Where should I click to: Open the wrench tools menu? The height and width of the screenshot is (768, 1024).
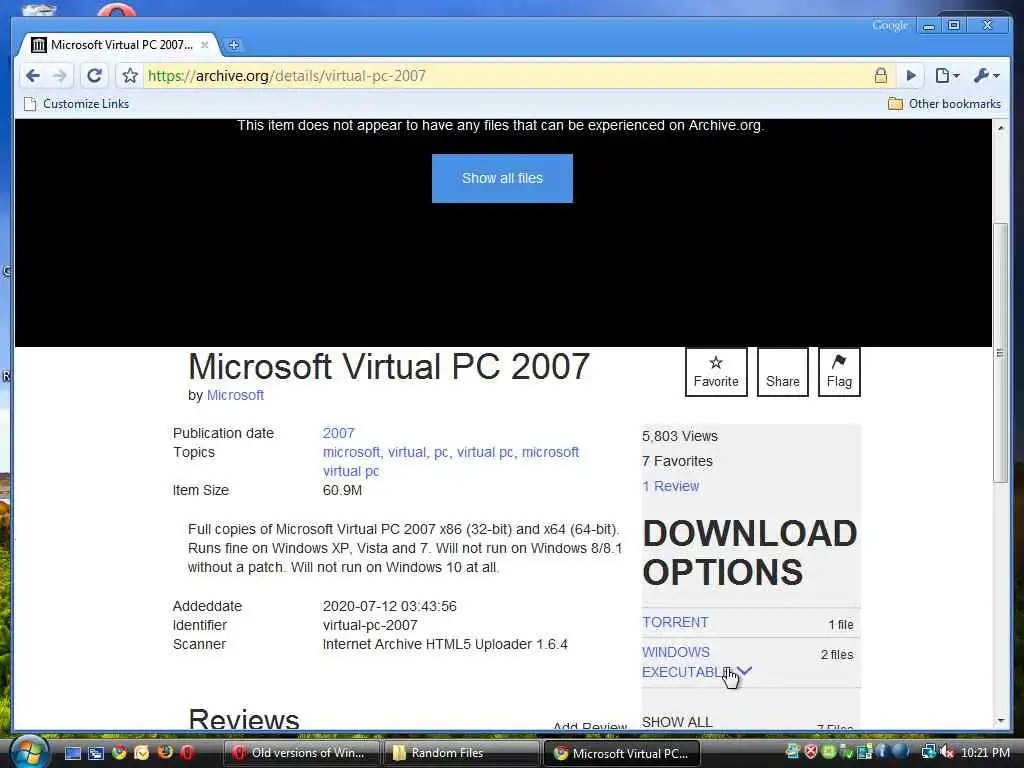pos(986,76)
